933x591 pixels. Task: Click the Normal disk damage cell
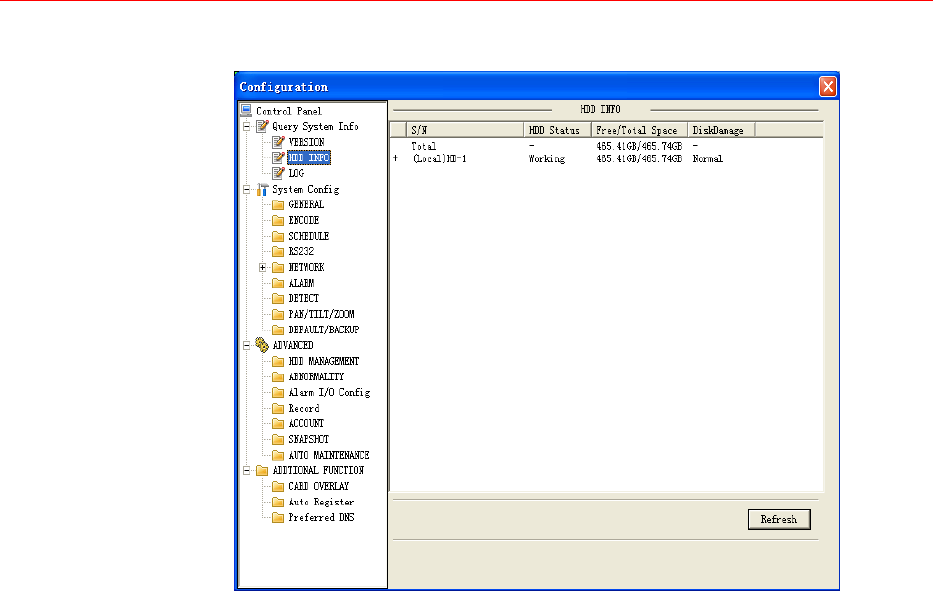click(x=707, y=159)
